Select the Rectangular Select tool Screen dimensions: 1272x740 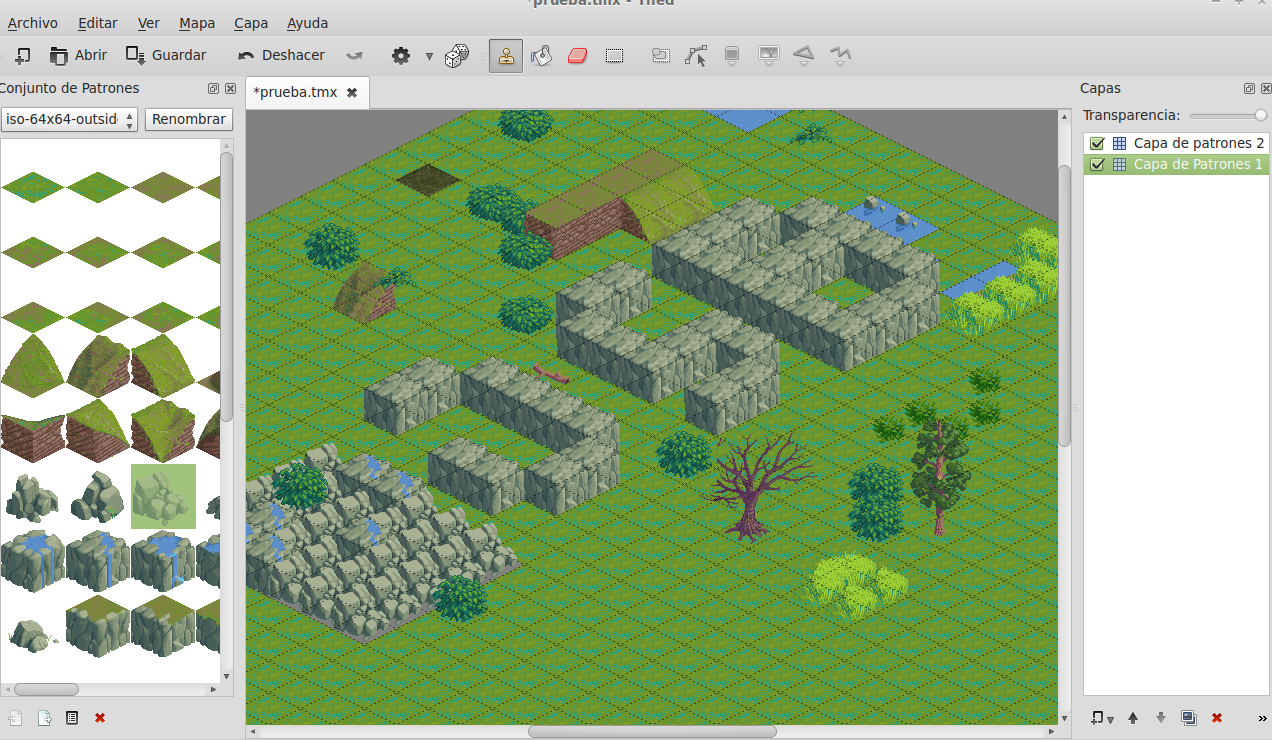(x=614, y=56)
